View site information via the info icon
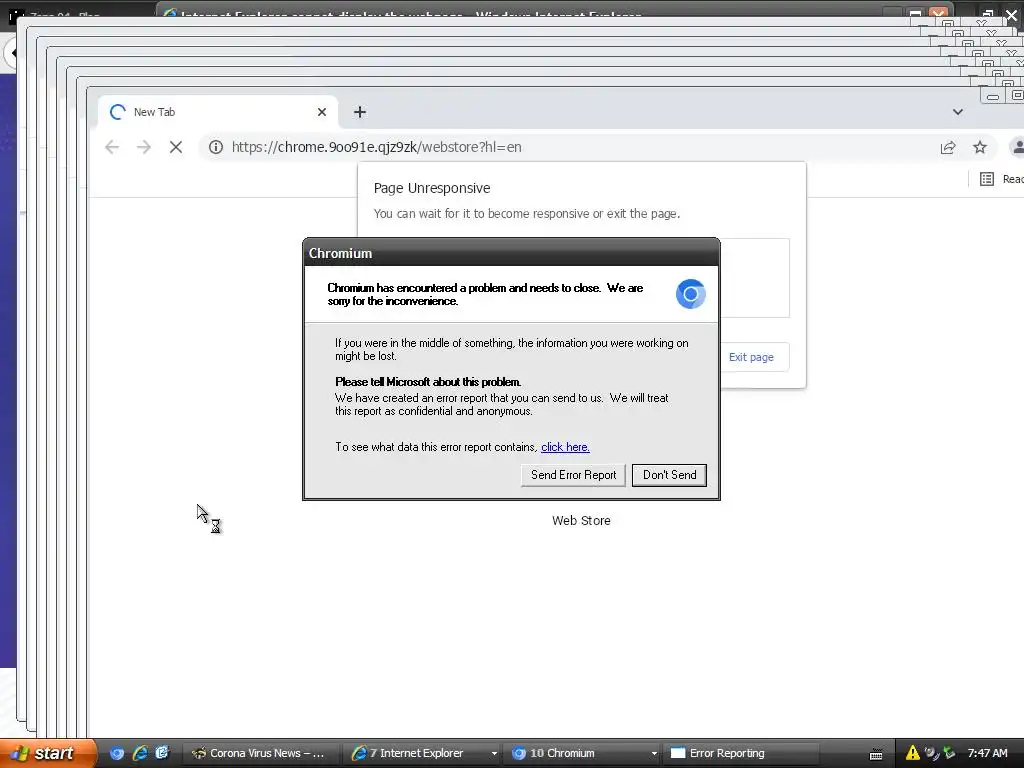The width and height of the screenshot is (1024, 768). coord(216,148)
